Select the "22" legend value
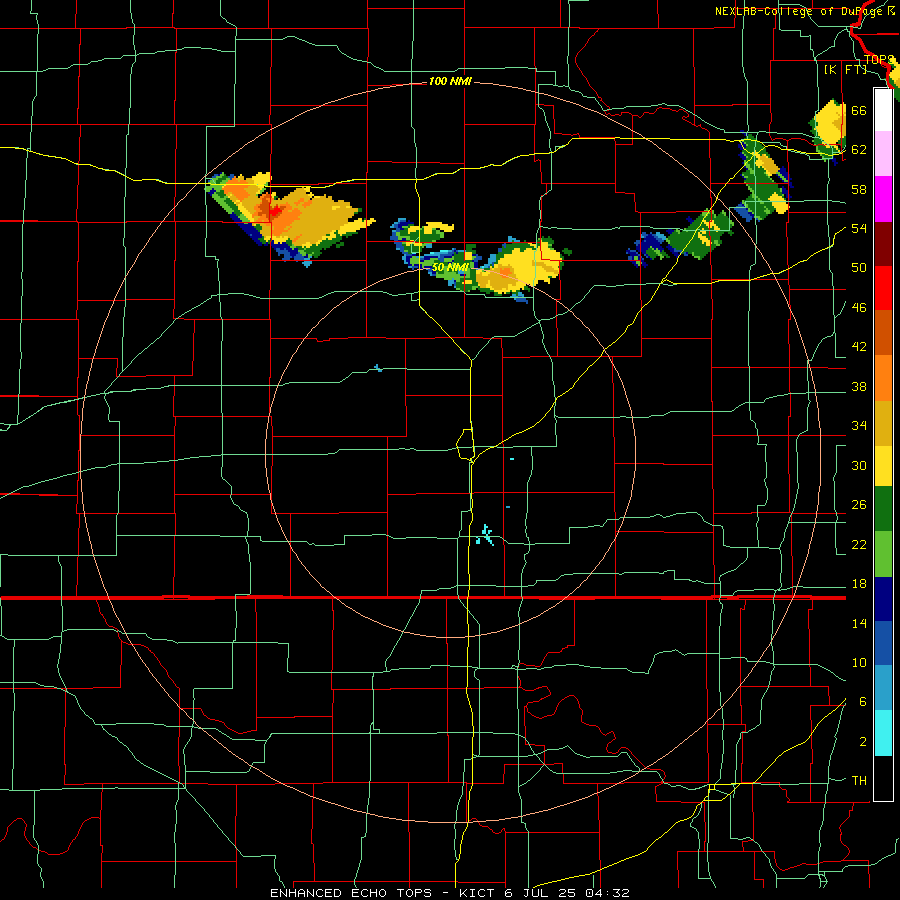900x900 pixels. point(859,544)
